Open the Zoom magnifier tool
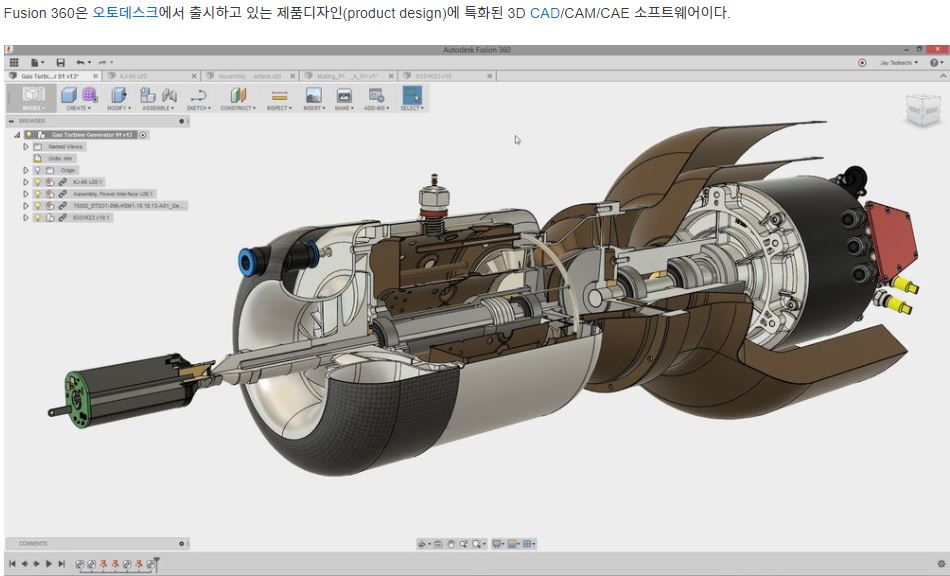 pos(479,544)
